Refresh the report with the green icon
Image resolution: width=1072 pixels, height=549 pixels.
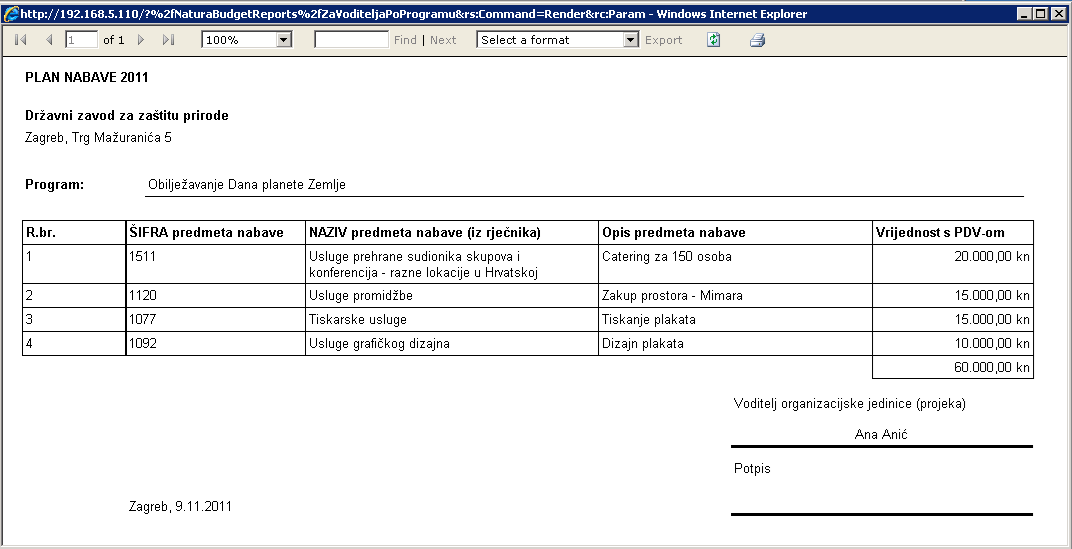713,40
